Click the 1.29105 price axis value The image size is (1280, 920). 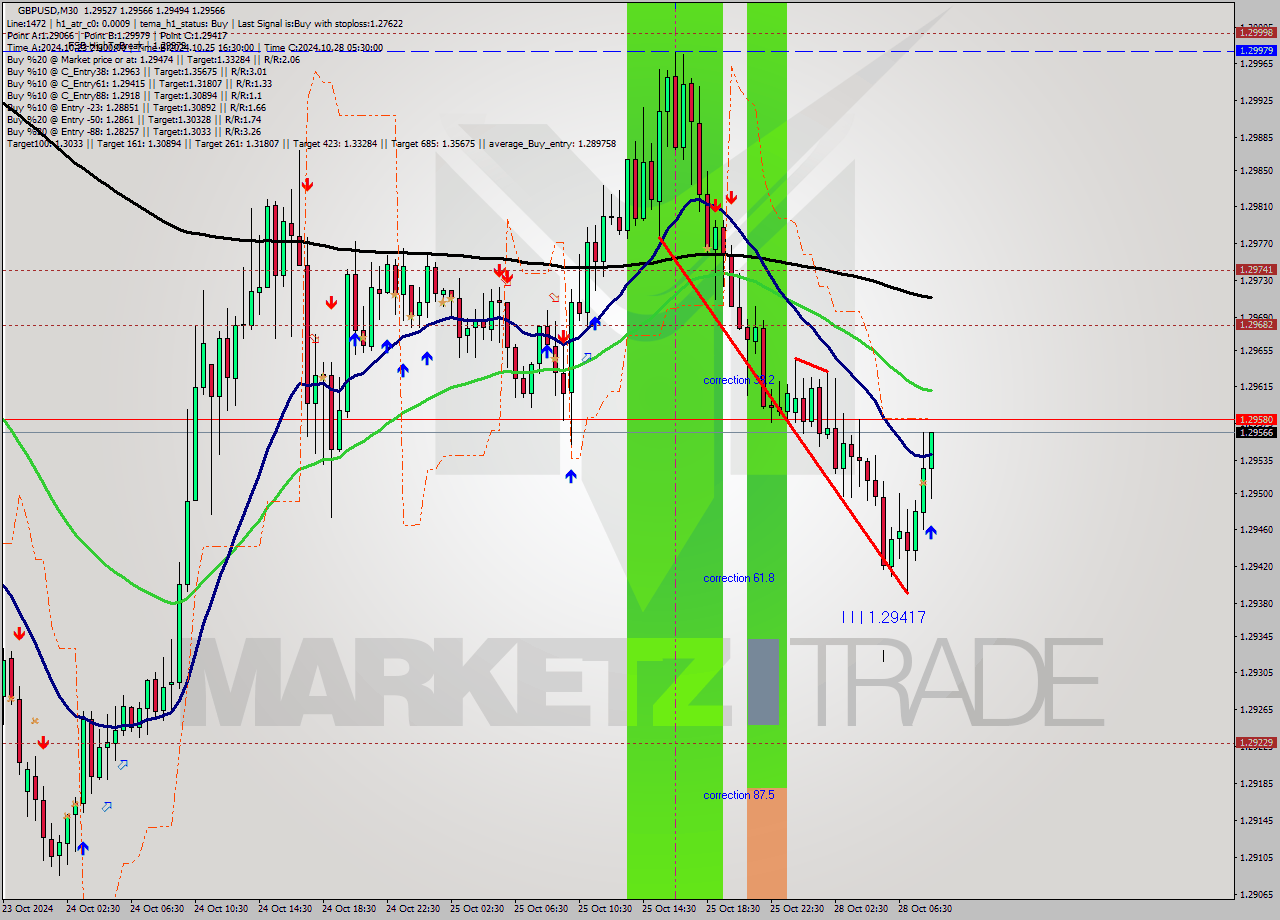[x=1257, y=858]
